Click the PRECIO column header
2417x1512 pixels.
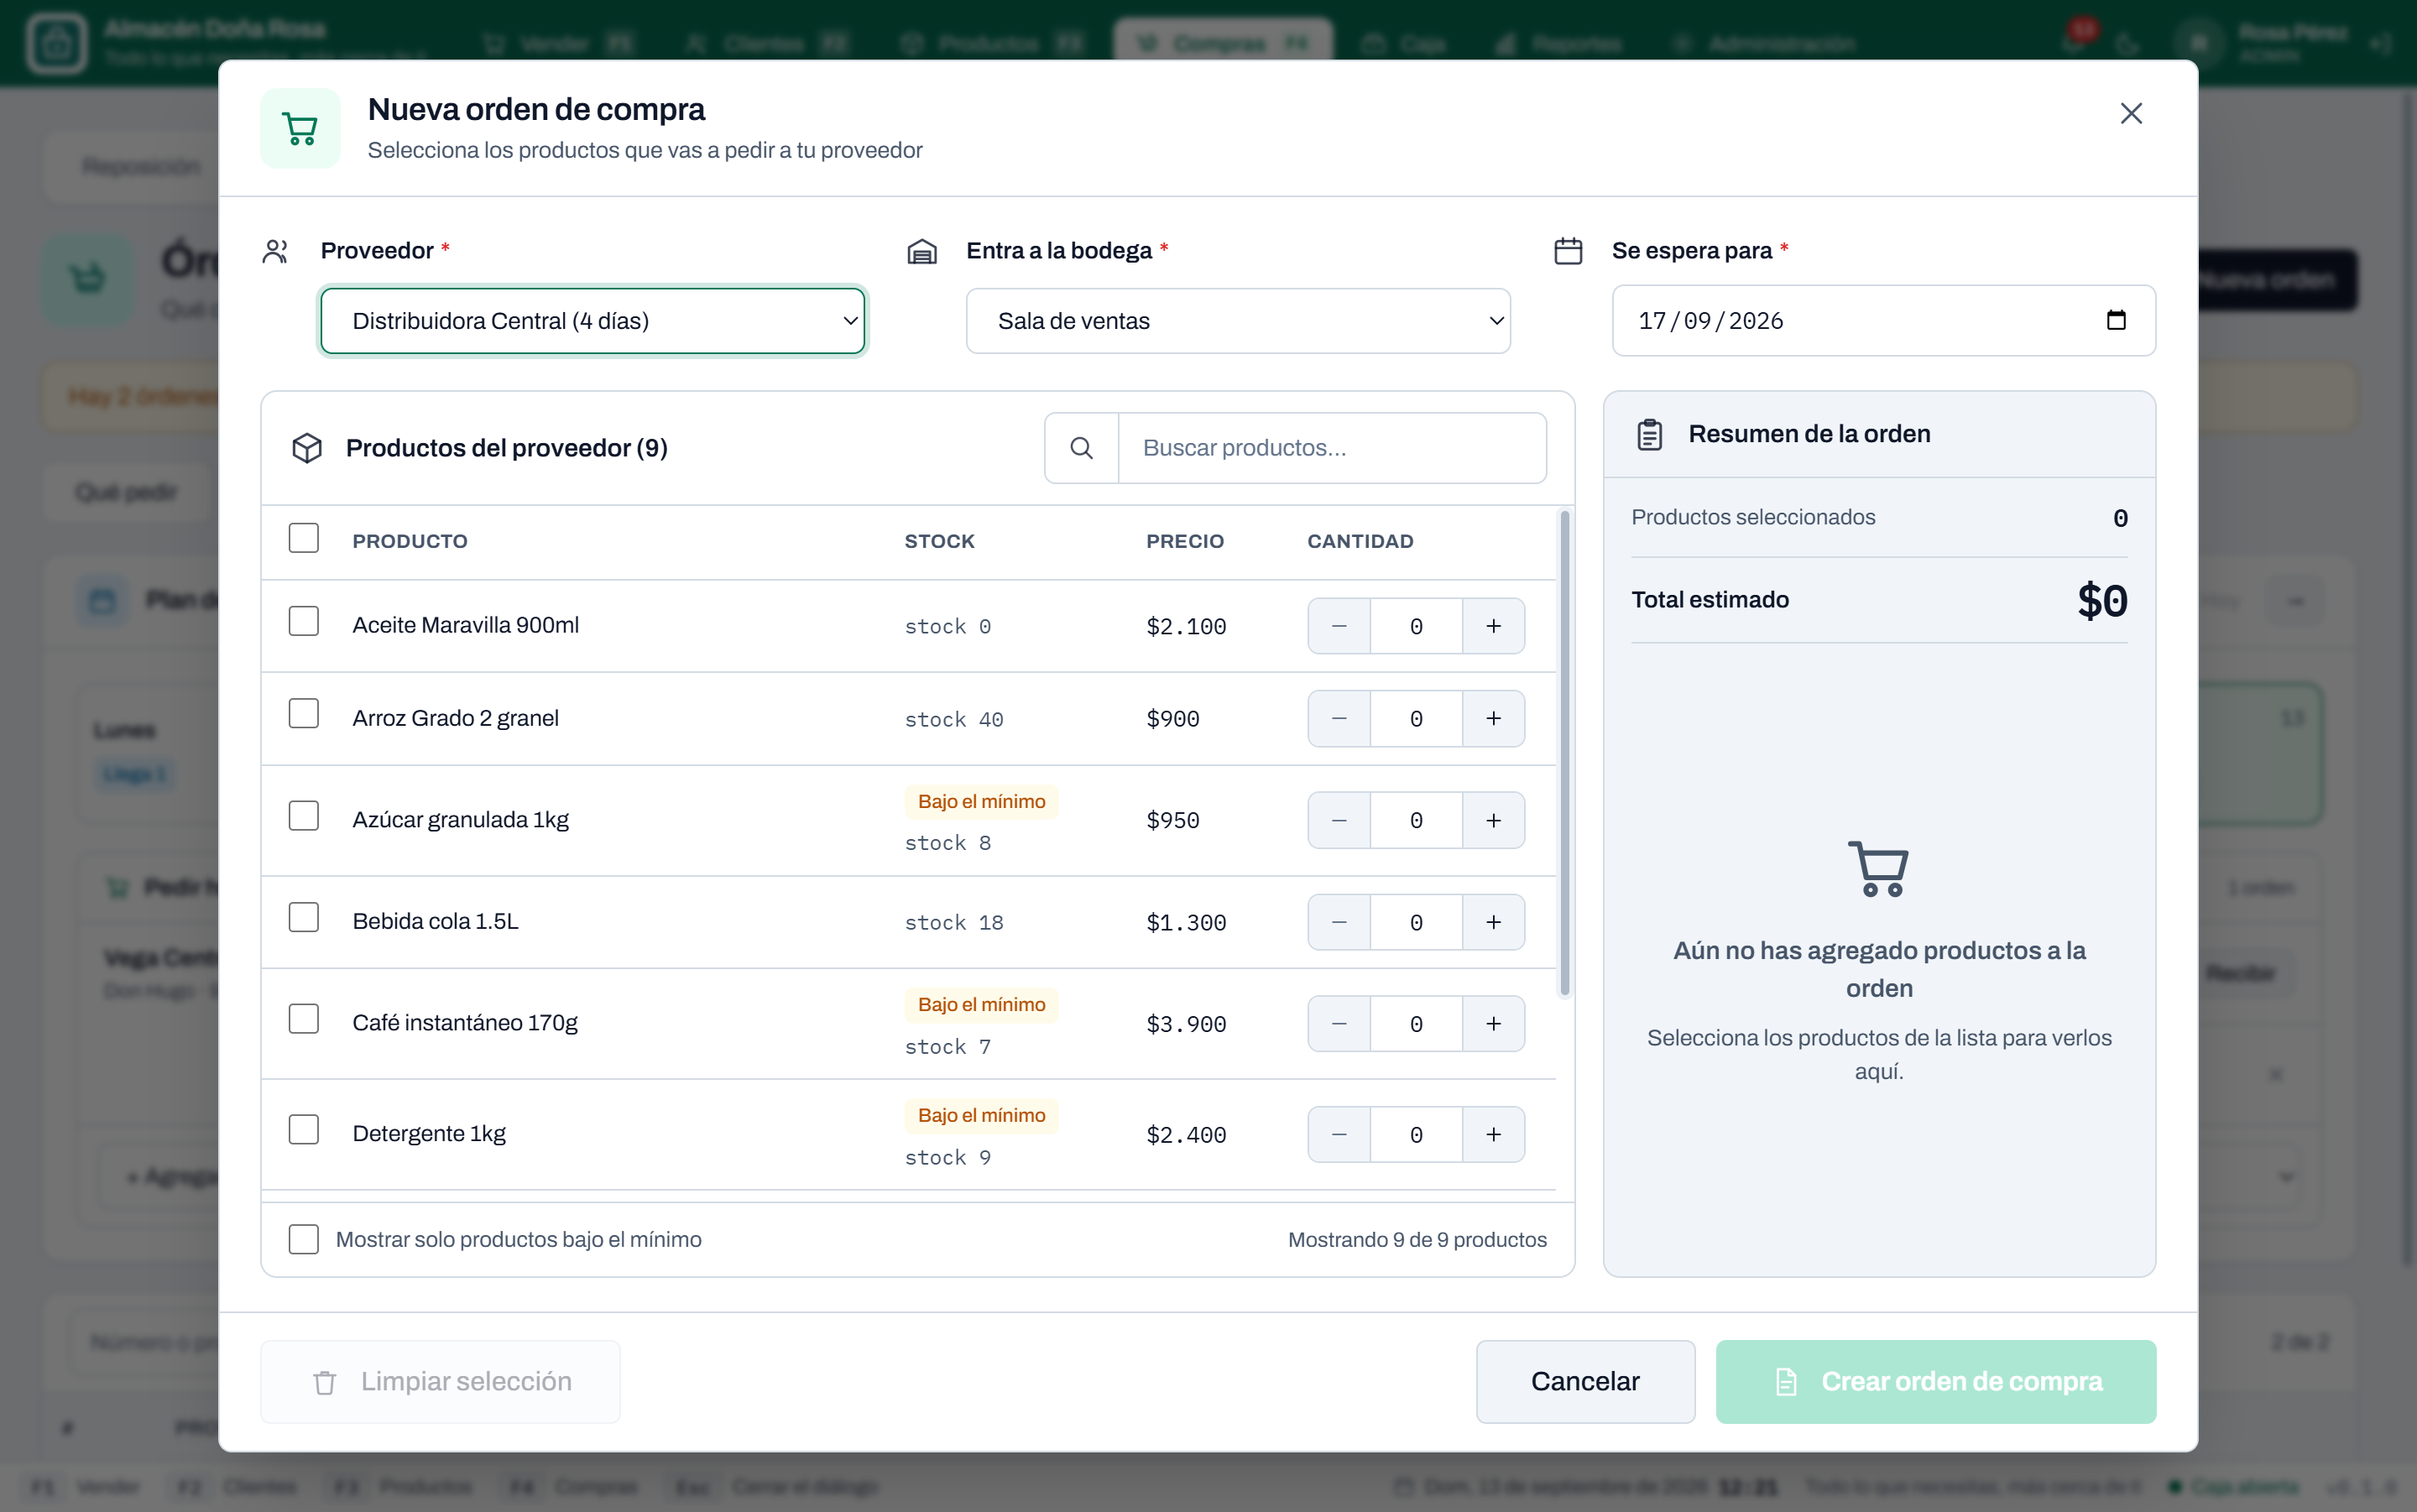click(1185, 541)
